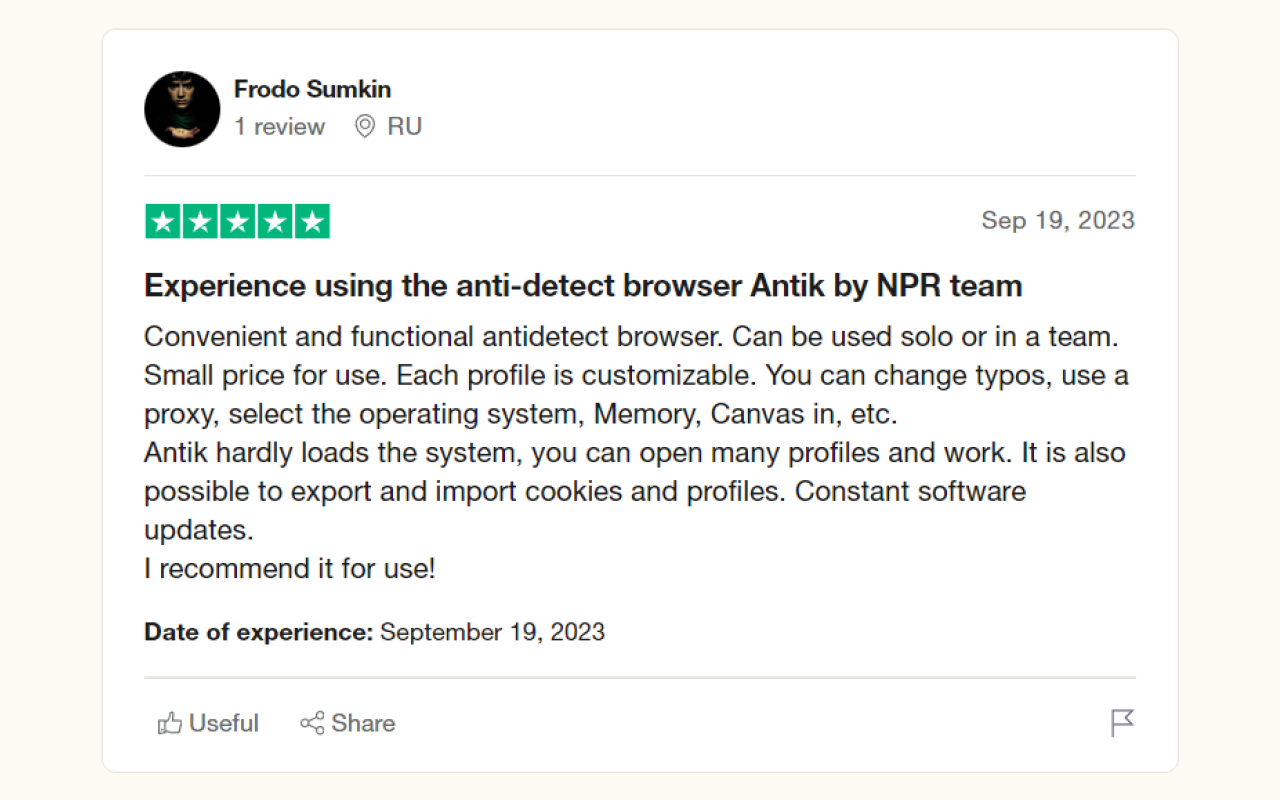Click the thumbs-up icon next to Useful
Screen dimensions: 1280x800
[x=170, y=723]
